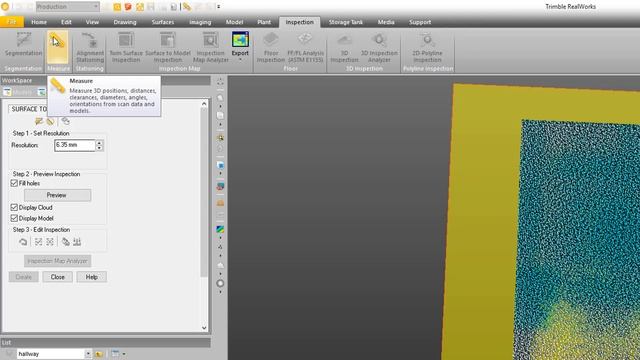The height and width of the screenshot is (360, 640).
Task: Click the tool panel vertical scrollbar thumb
Action: 204,192
